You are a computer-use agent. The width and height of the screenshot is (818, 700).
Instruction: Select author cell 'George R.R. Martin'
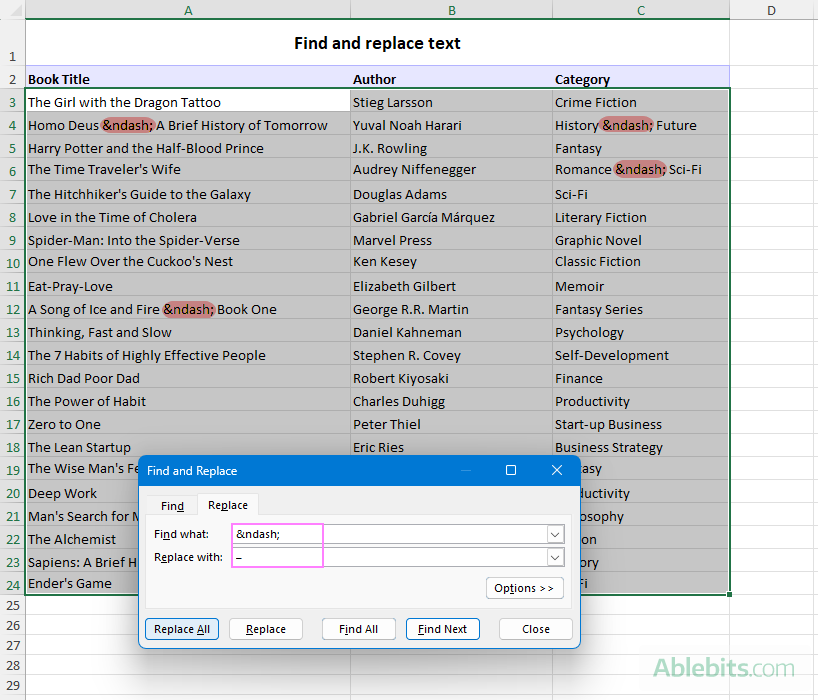(452, 309)
